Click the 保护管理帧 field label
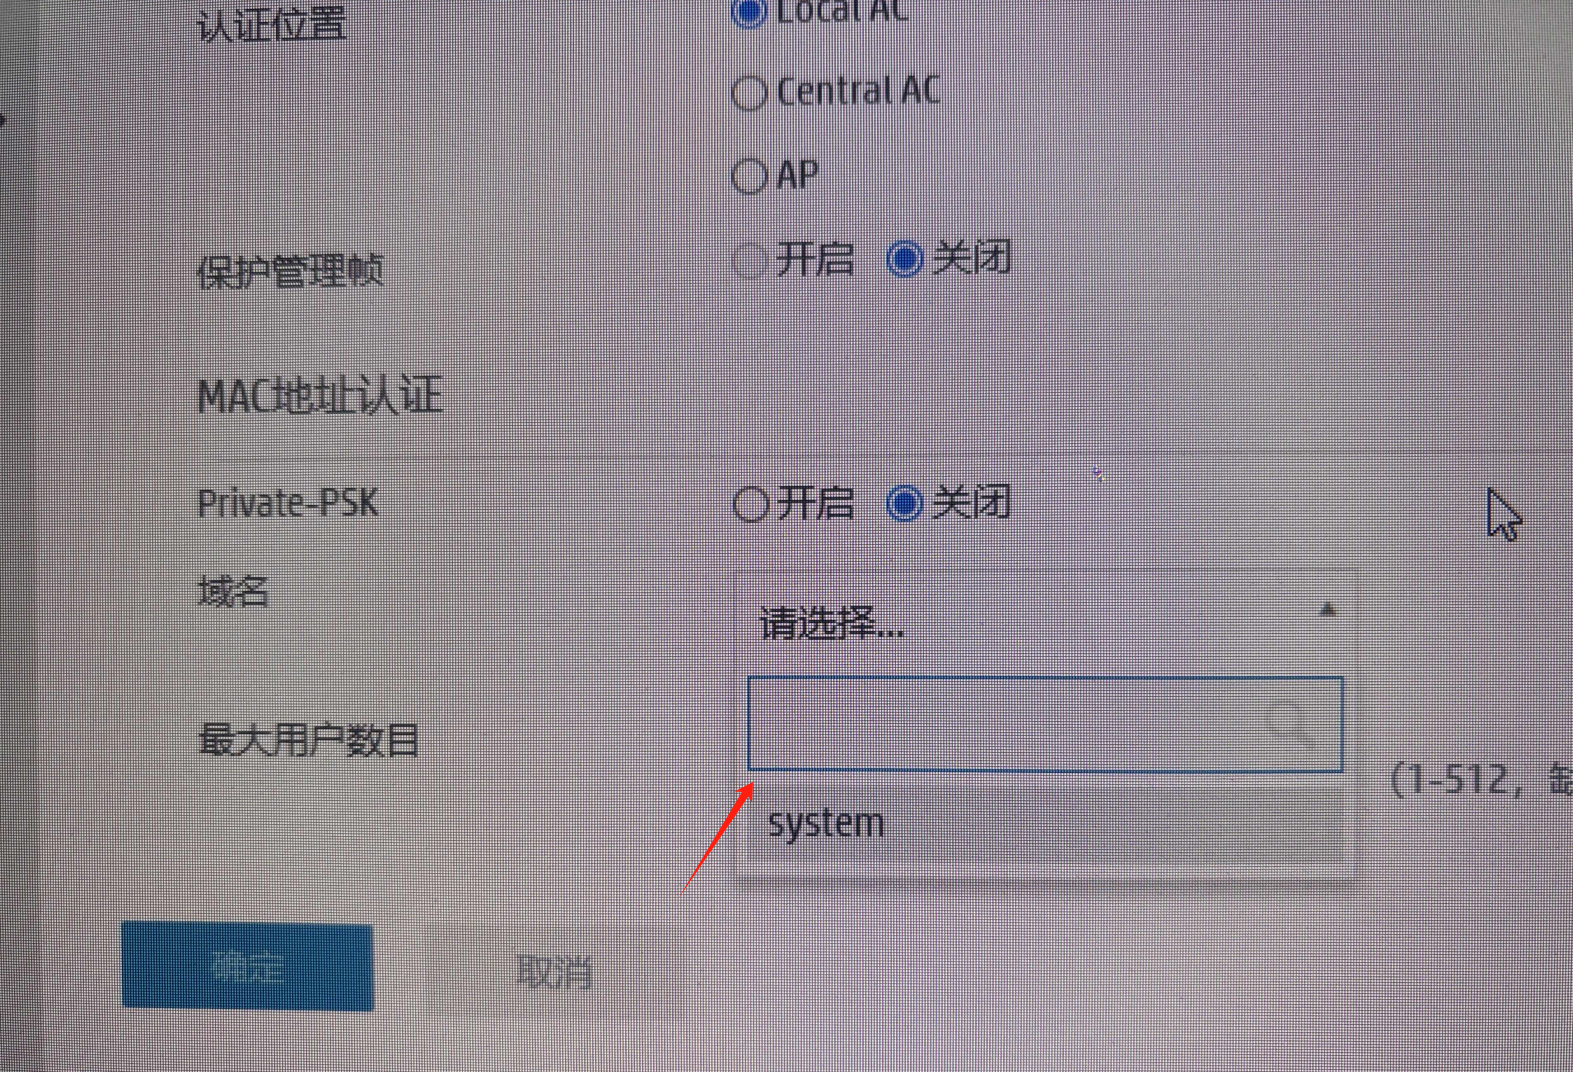Viewport: 1573px width, 1072px height. point(290,271)
